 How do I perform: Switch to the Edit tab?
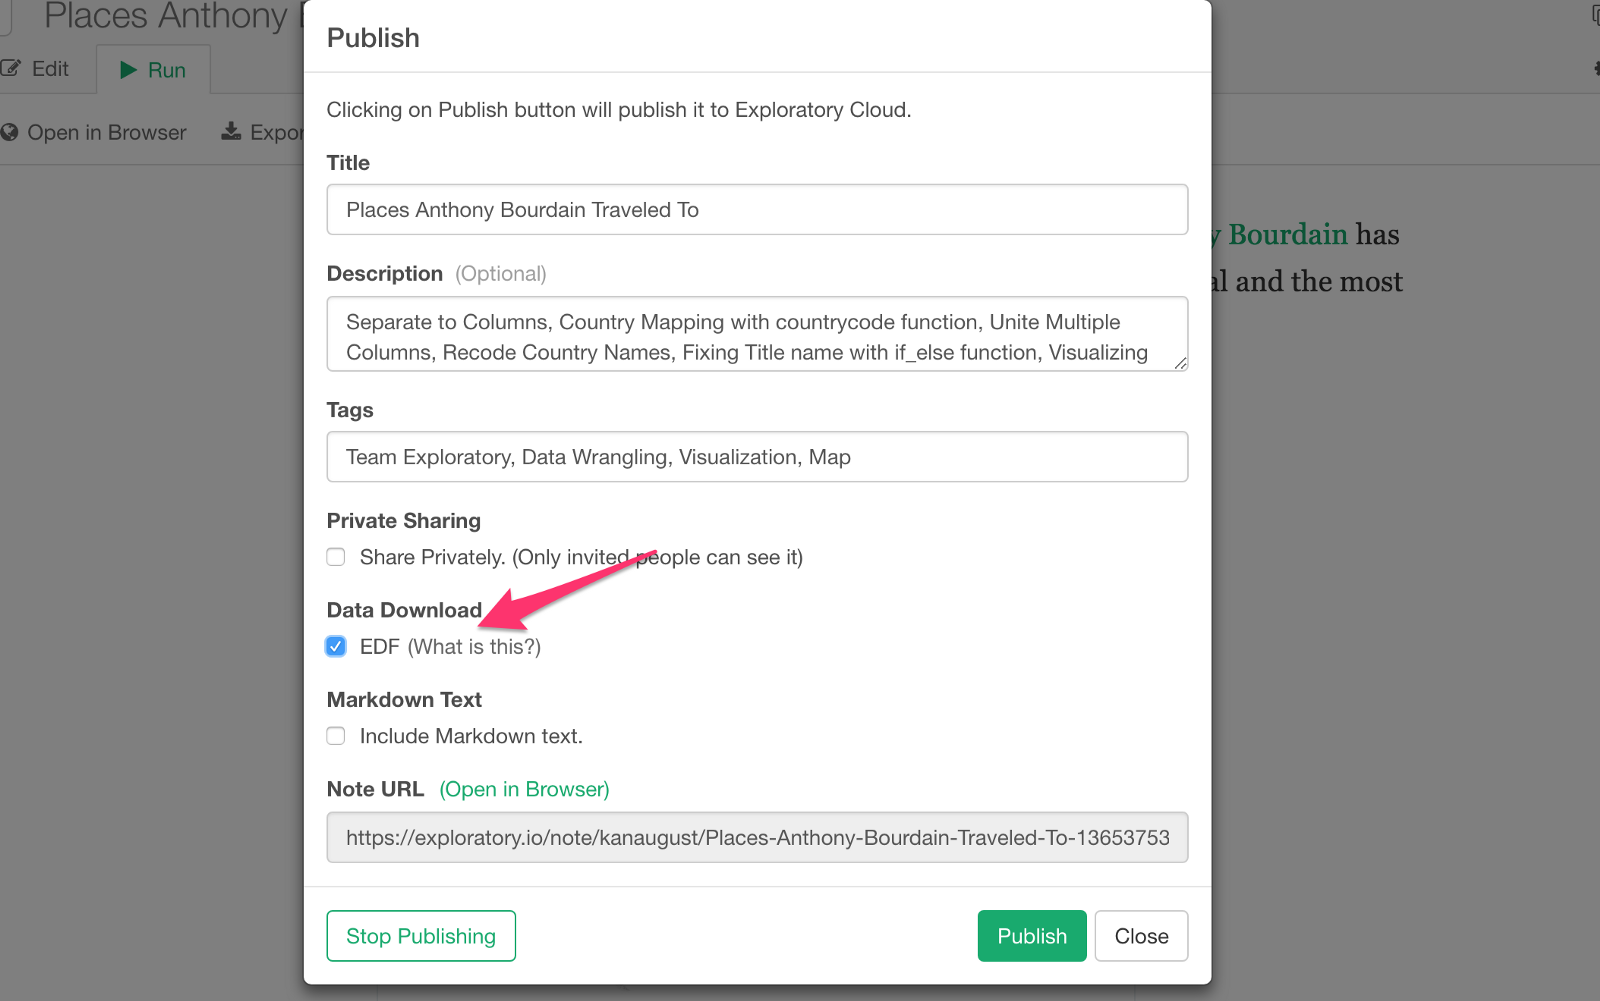(36, 69)
